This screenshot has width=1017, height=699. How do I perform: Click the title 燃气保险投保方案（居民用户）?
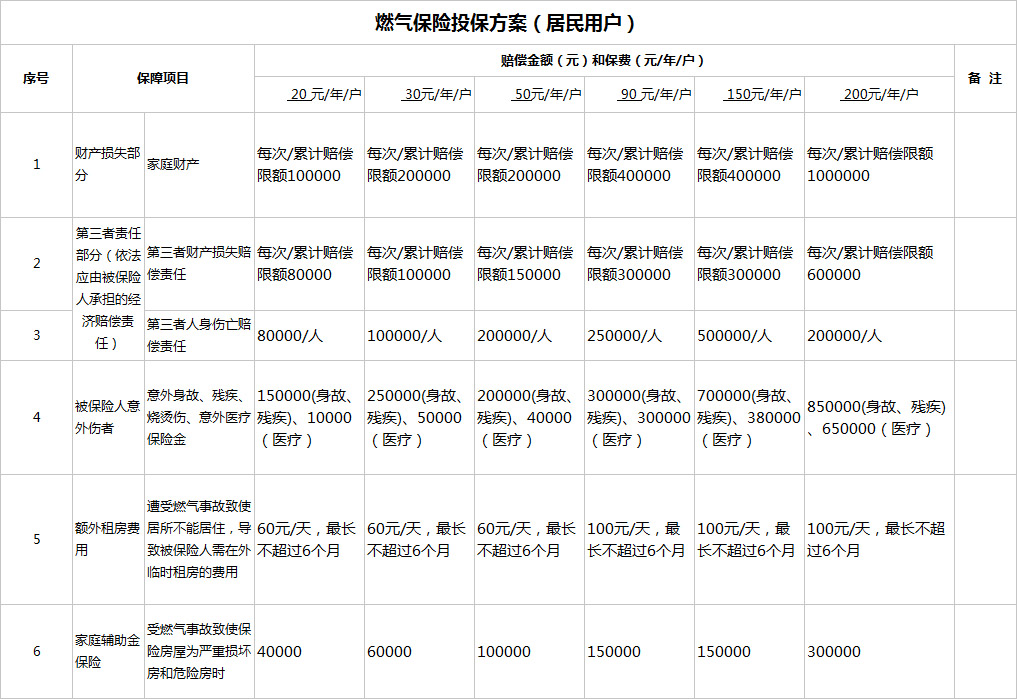[504, 23]
